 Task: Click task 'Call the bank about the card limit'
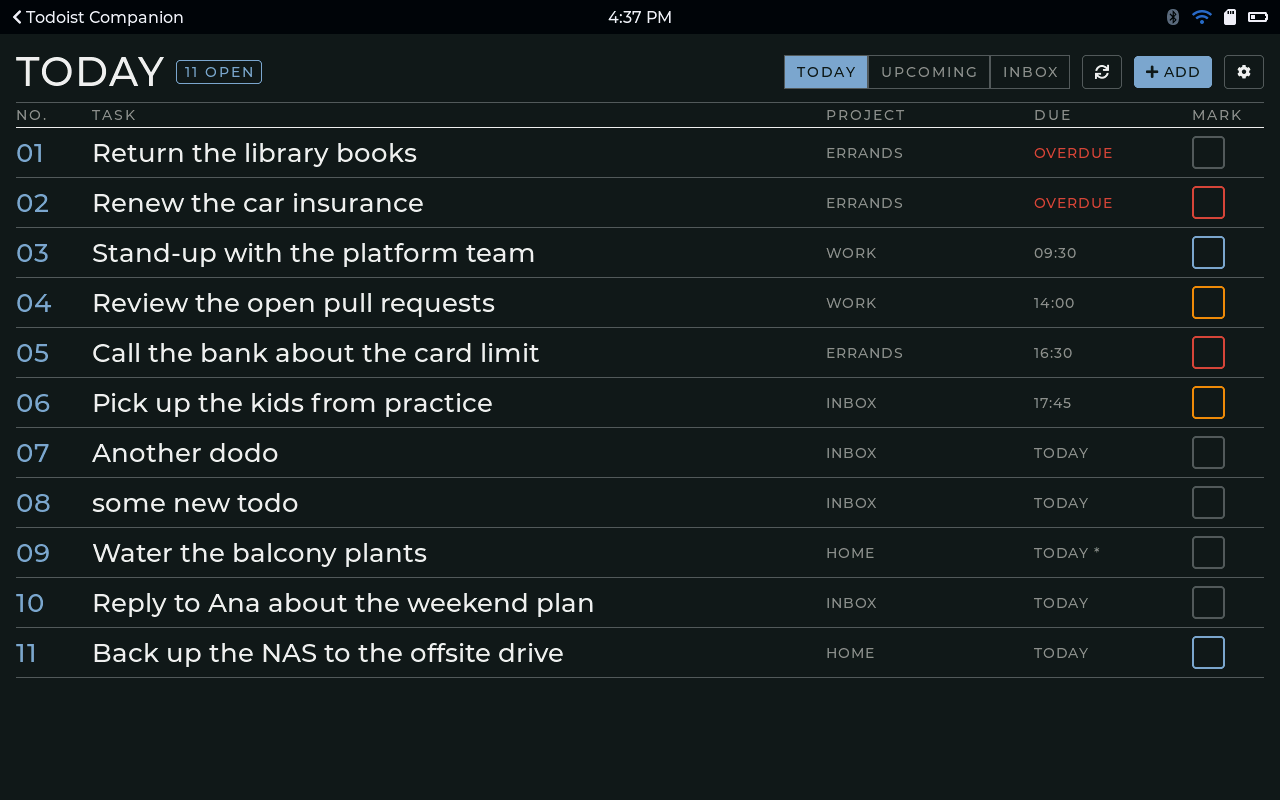coord(316,353)
